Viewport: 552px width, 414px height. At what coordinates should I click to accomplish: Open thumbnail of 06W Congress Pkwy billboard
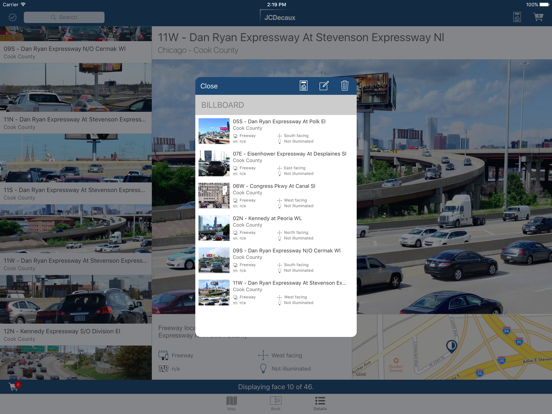point(214,196)
